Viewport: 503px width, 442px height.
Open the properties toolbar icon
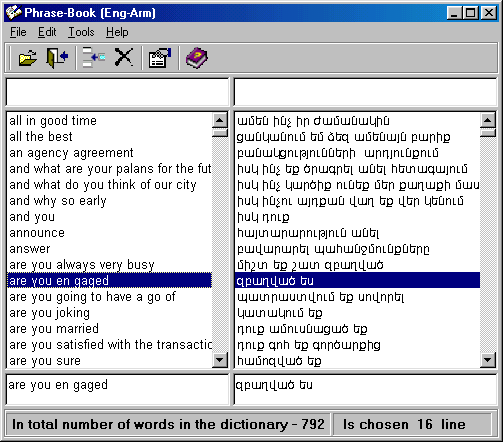(160, 58)
